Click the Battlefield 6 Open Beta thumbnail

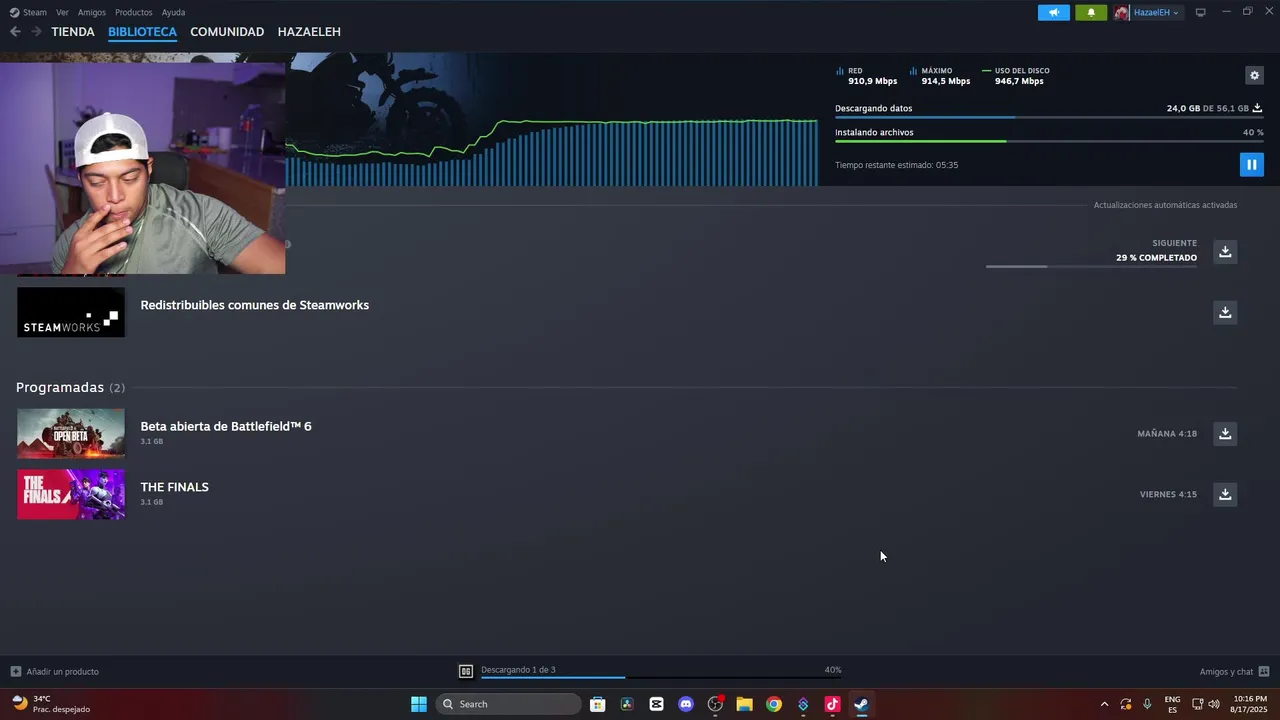coord(71,433)
